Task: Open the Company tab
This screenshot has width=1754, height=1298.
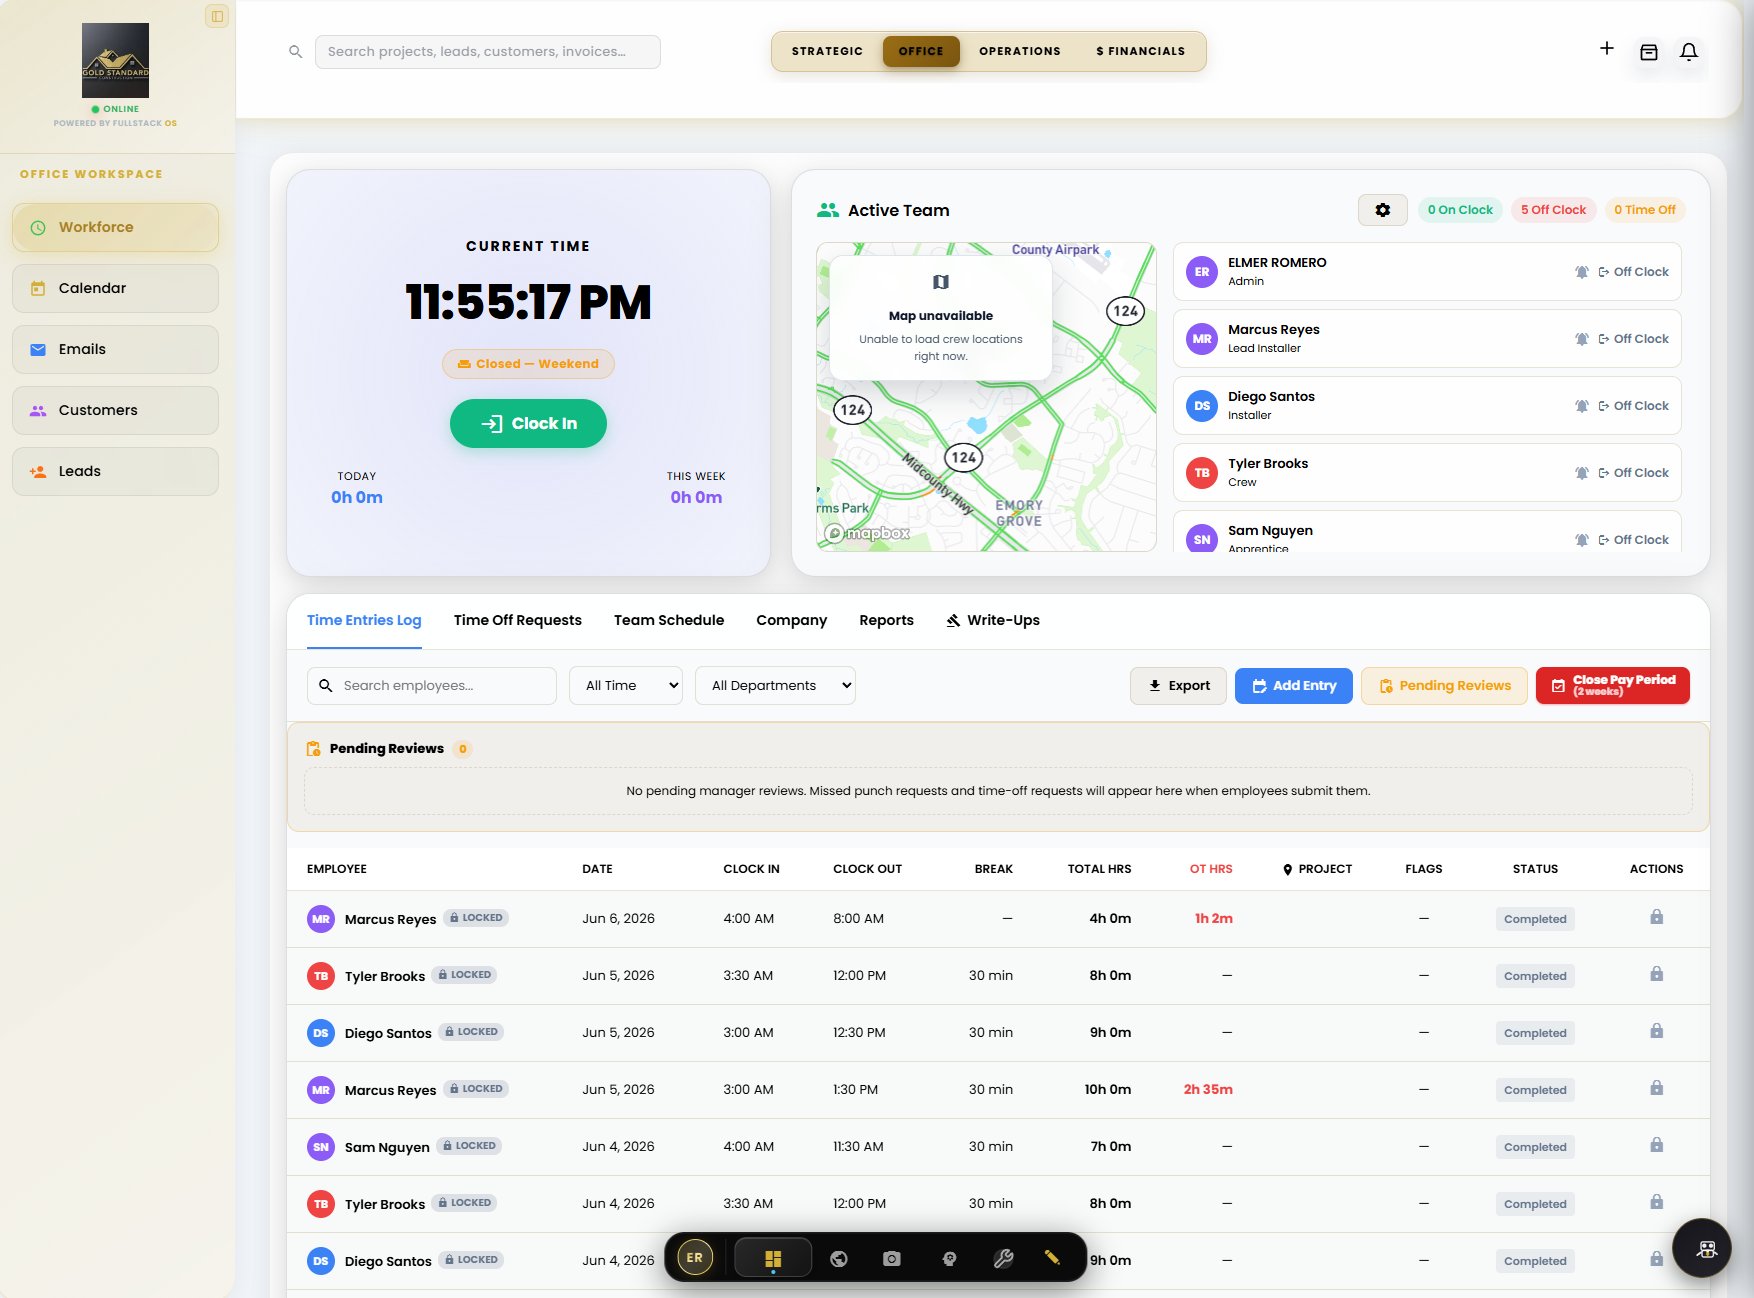Action: click(x=792, y=620)
